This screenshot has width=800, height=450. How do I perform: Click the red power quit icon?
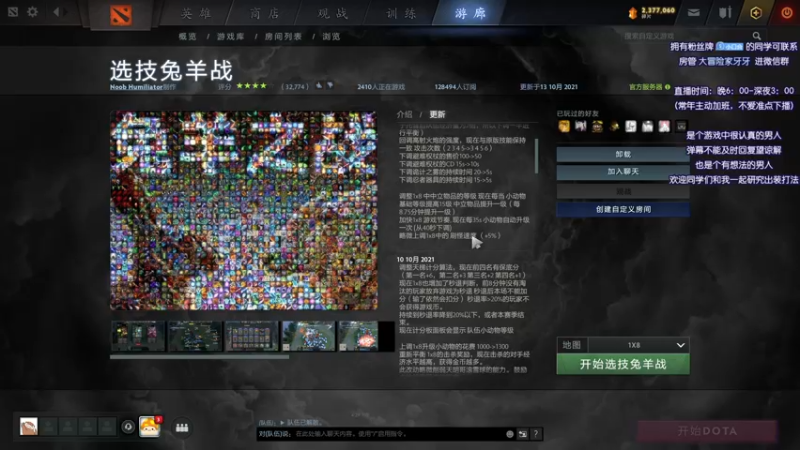787,13
